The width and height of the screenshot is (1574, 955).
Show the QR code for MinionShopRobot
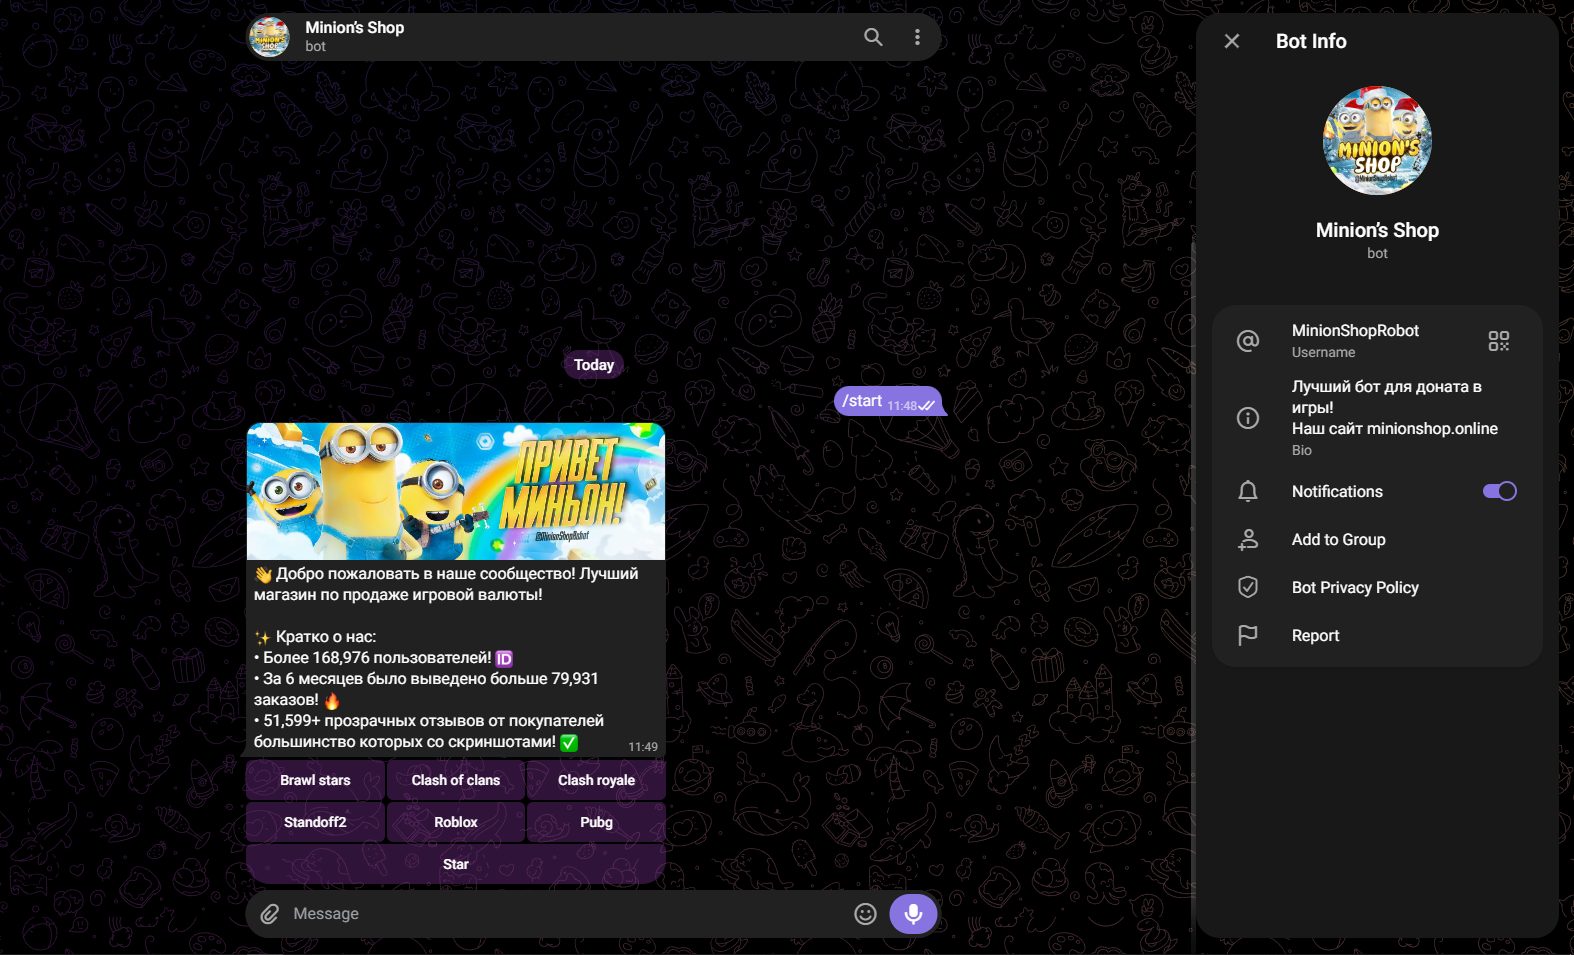coord(1498,341)
